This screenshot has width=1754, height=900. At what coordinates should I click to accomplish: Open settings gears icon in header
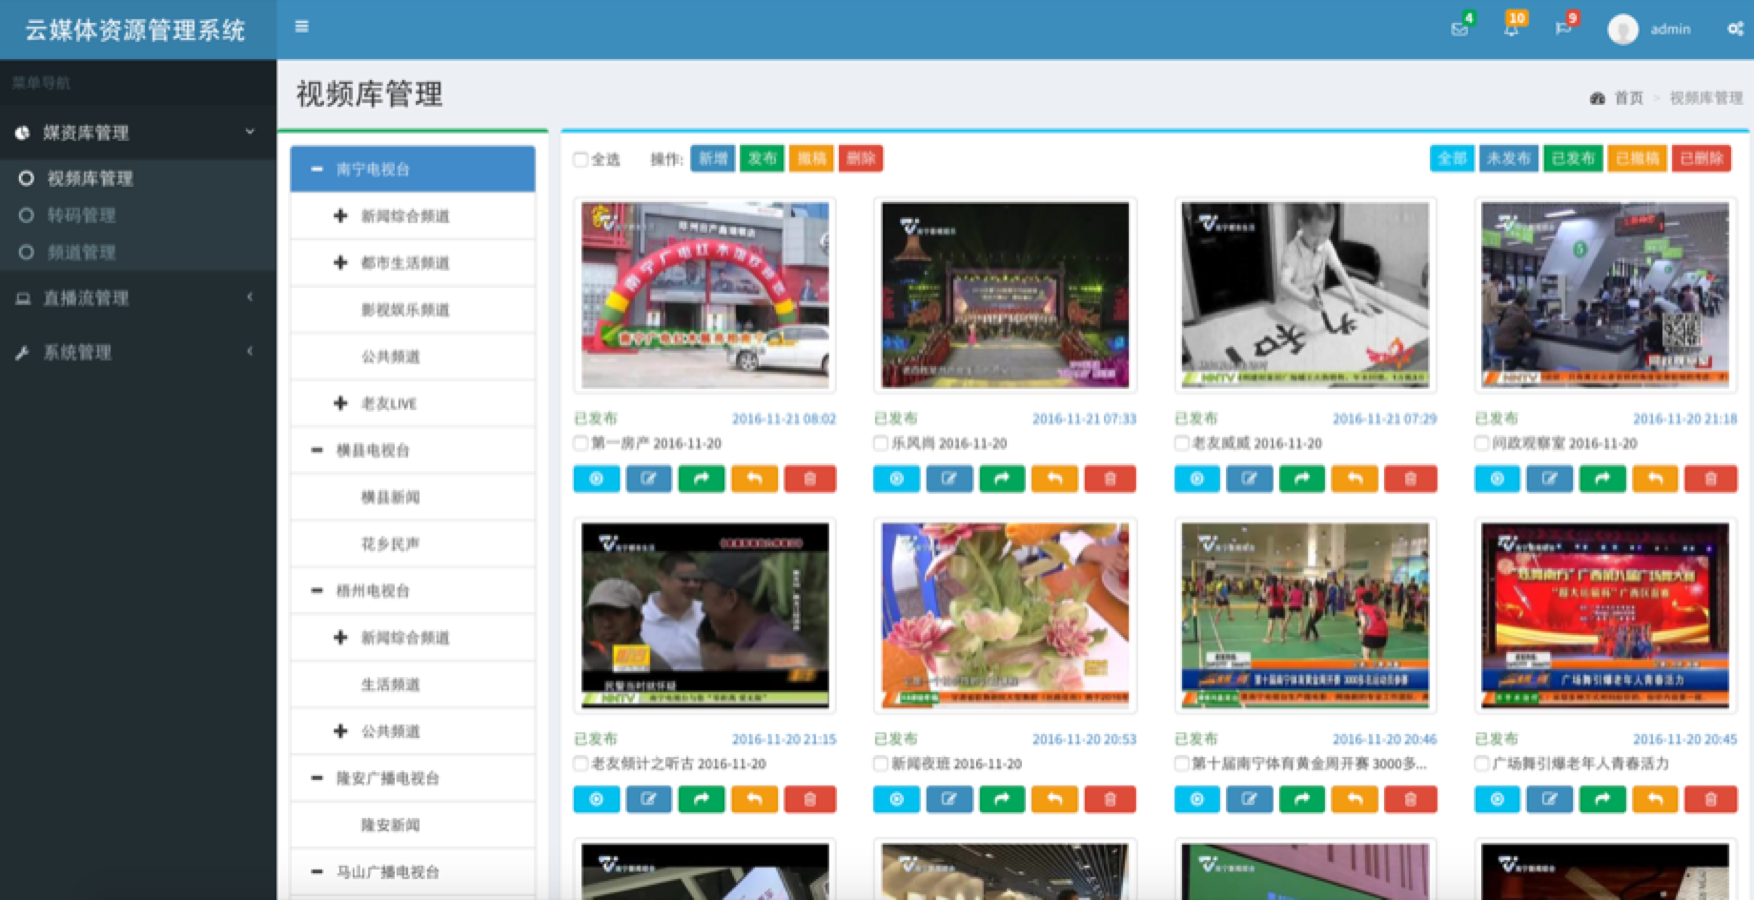click(x=1735, y=29)
